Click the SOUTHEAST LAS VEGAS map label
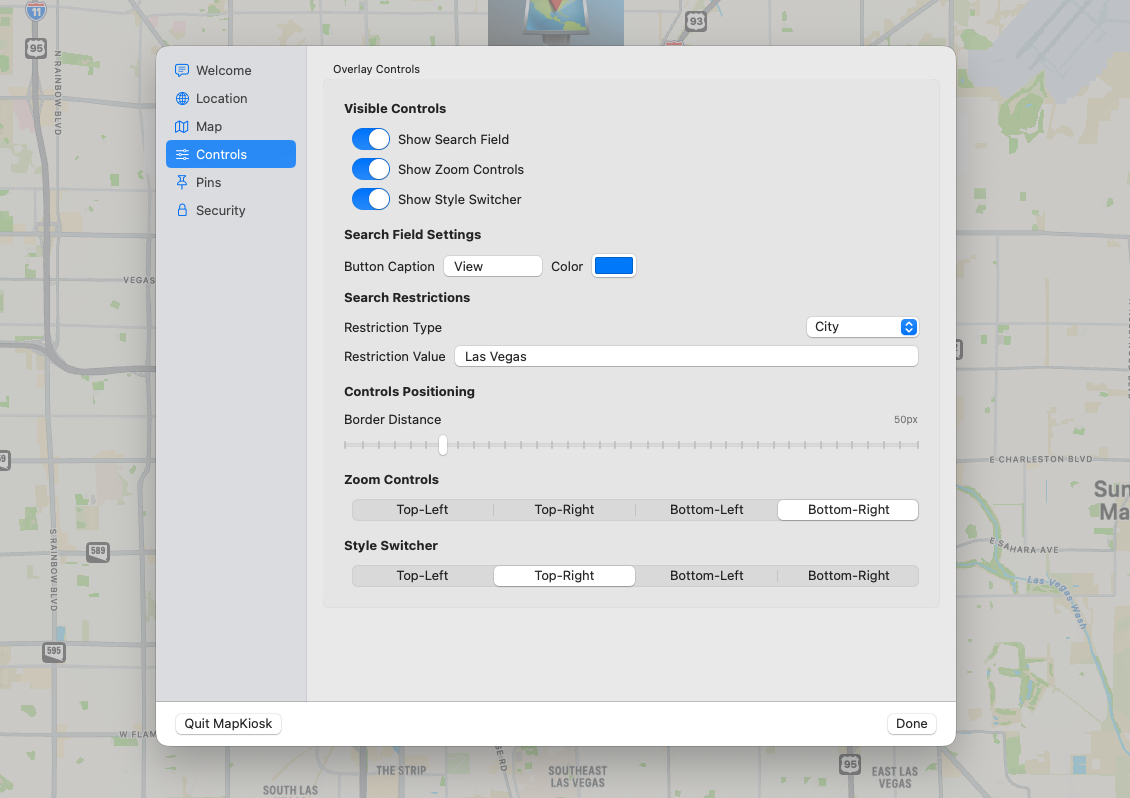 click(x=578, y=776)
